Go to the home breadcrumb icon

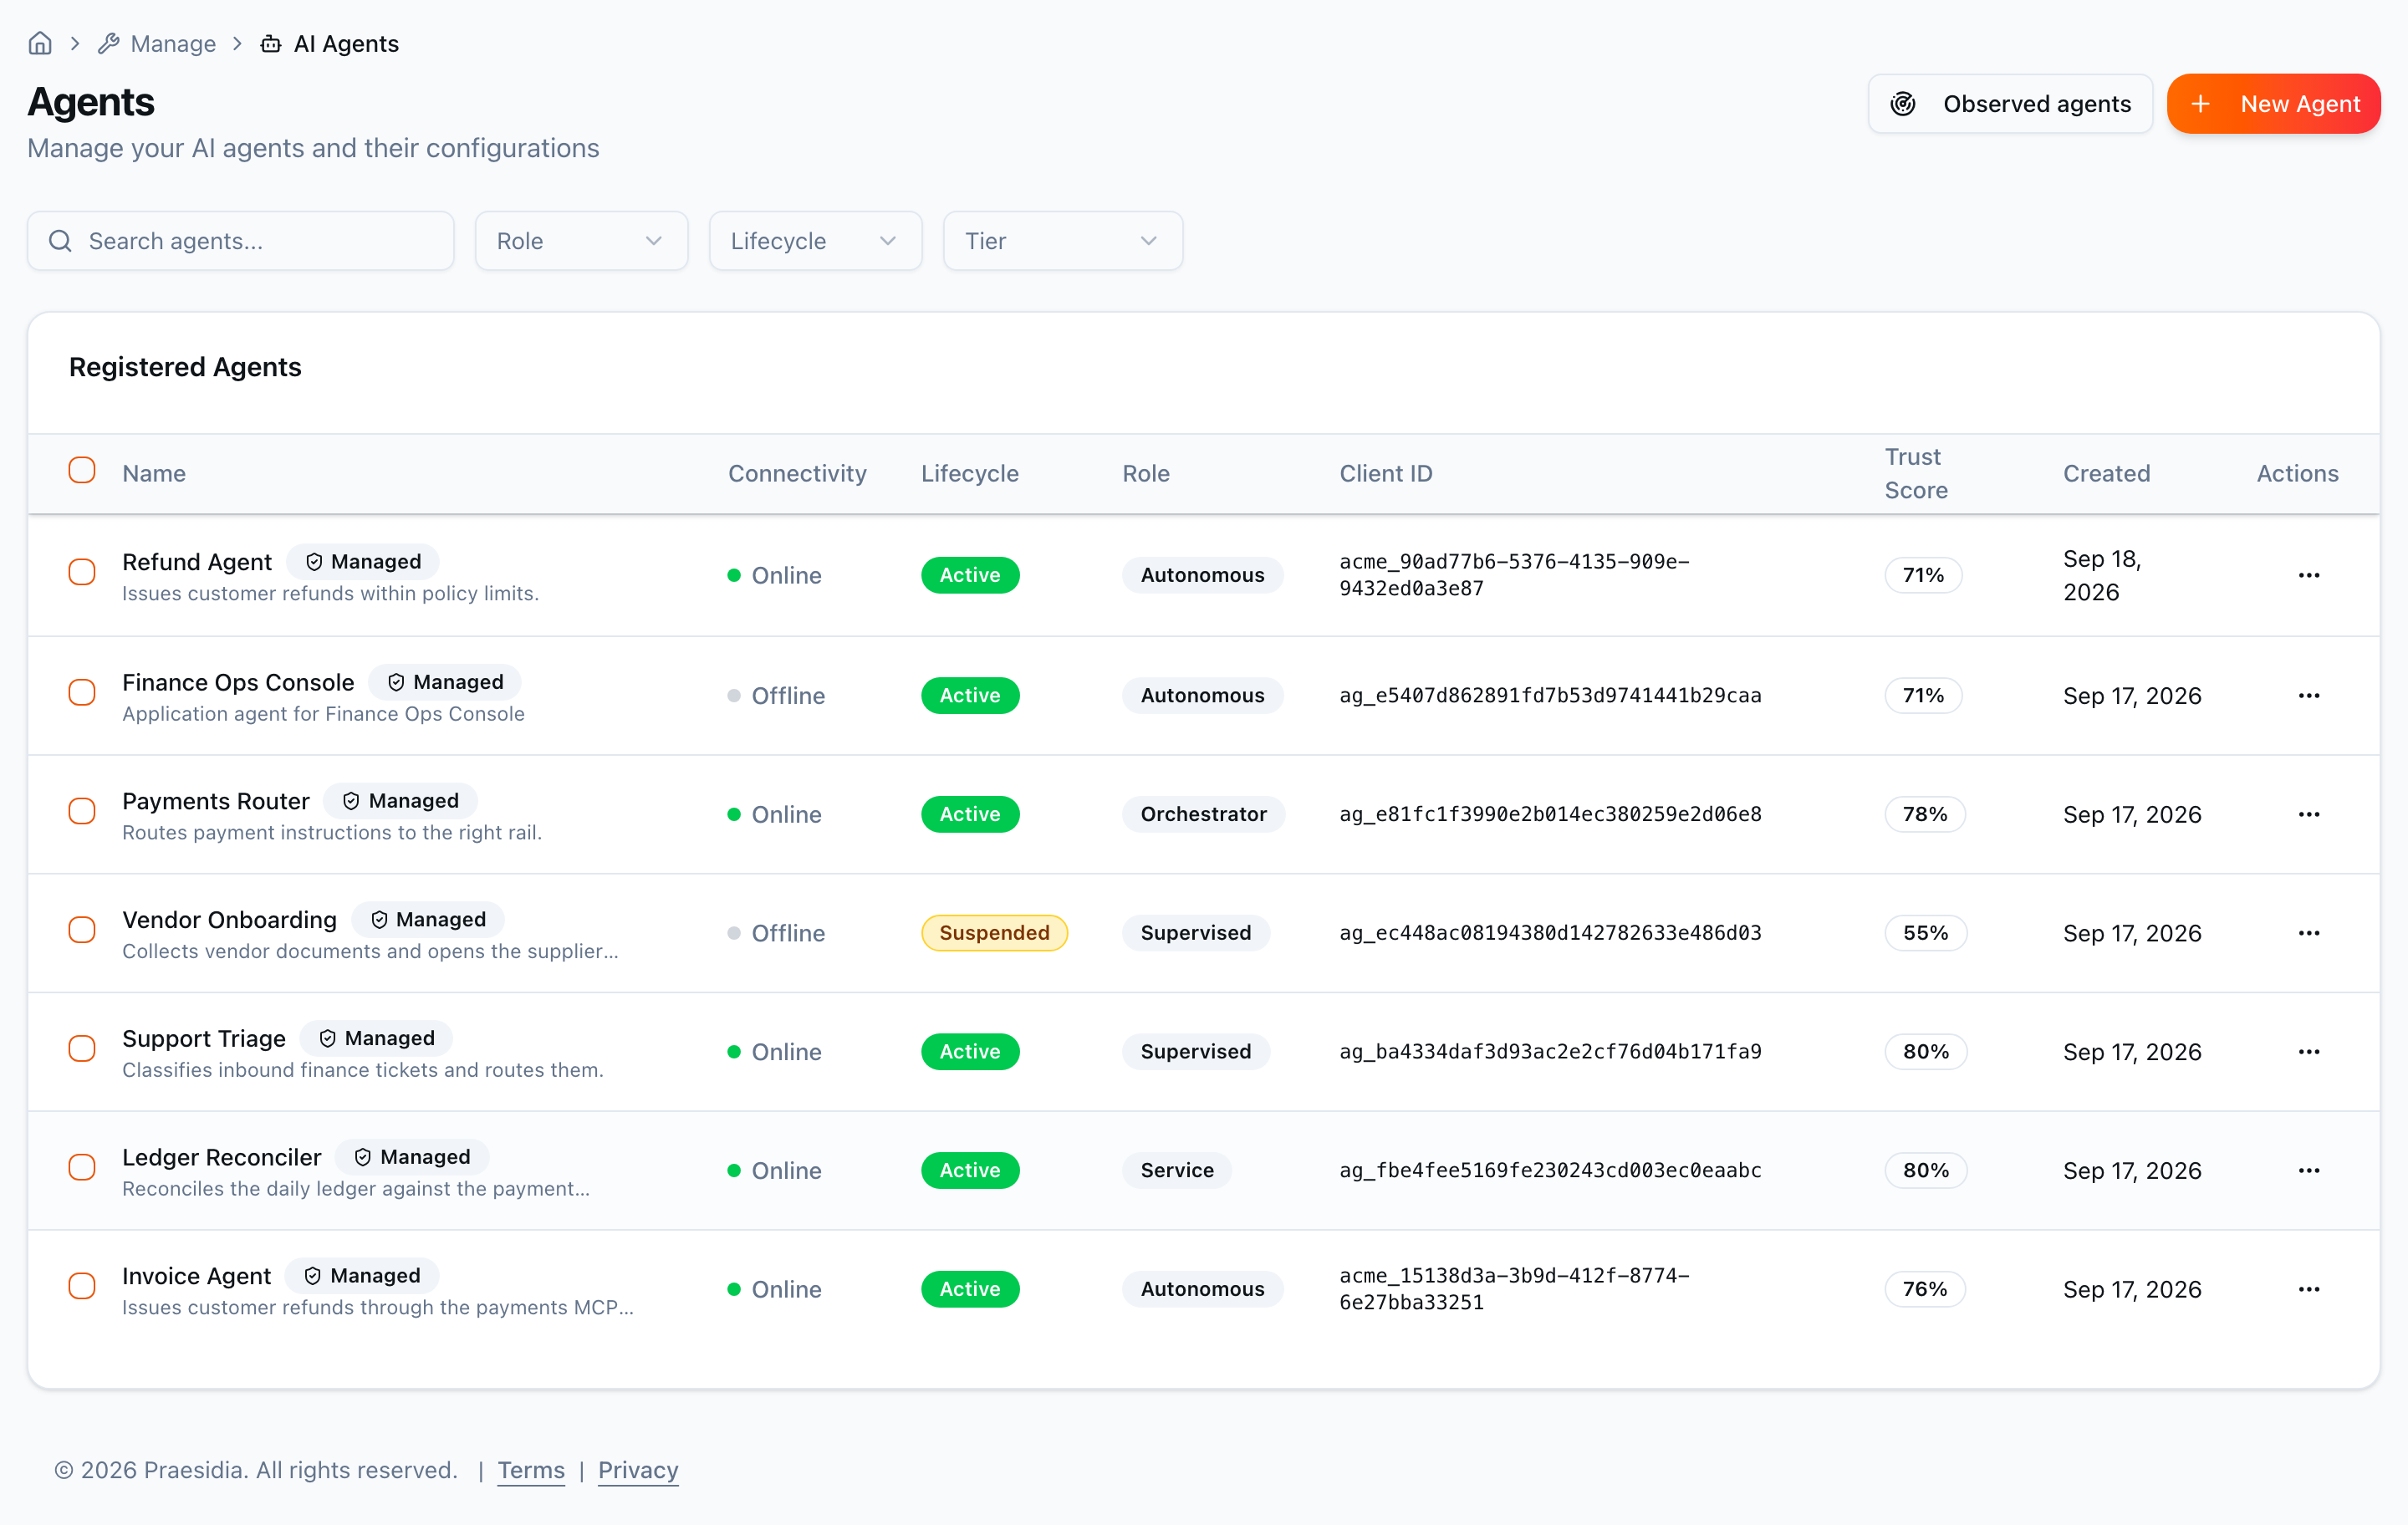point(40,43)
